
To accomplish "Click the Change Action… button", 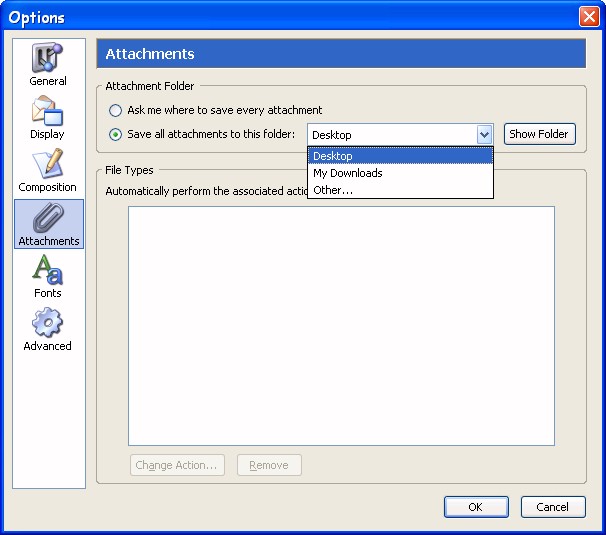I will pyautogui.click(x=177, y=465).
